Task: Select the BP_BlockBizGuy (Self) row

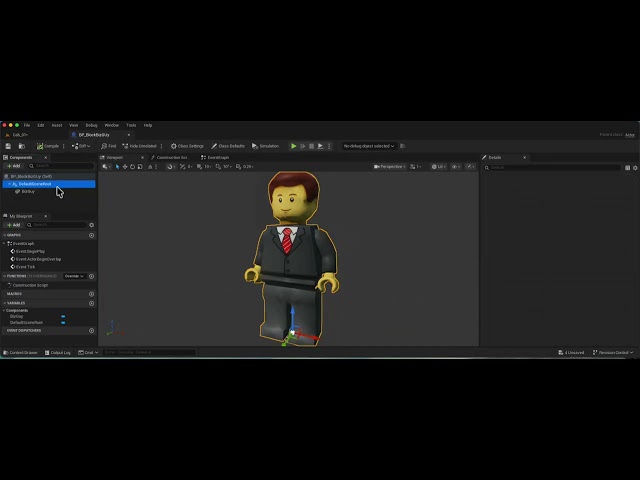Action: (49, 176)
